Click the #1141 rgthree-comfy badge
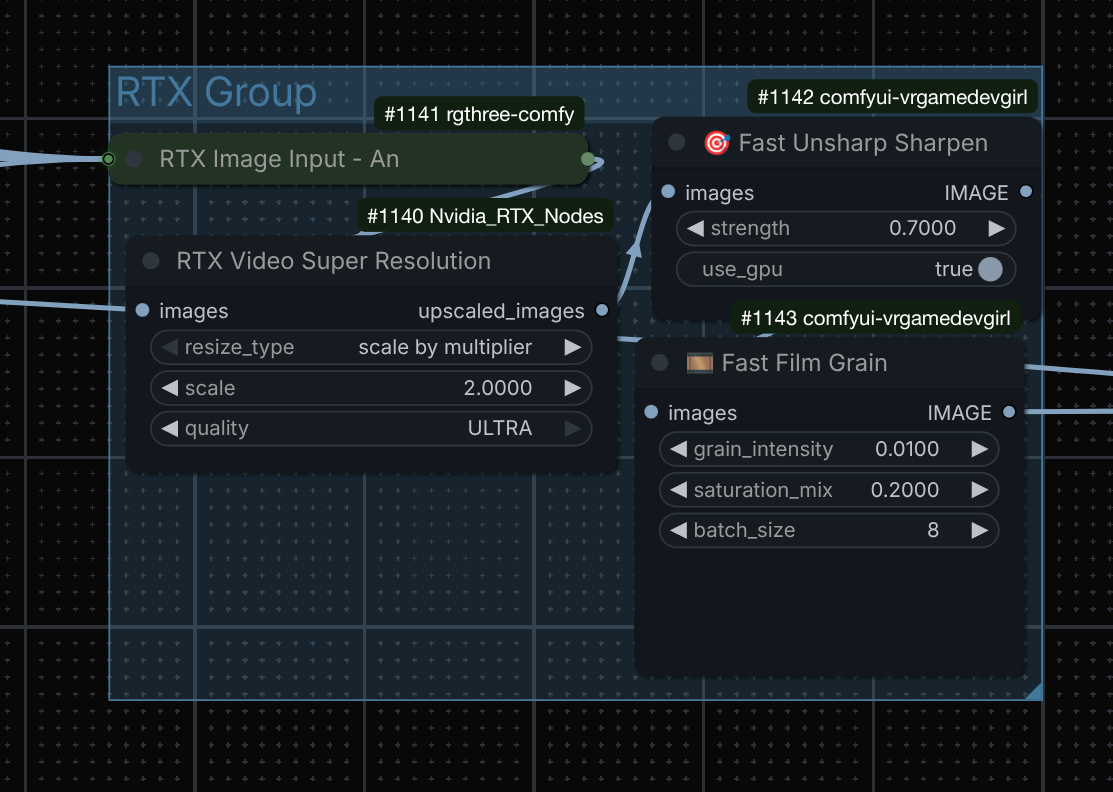The image size is (1113, 792). (479, 114)
